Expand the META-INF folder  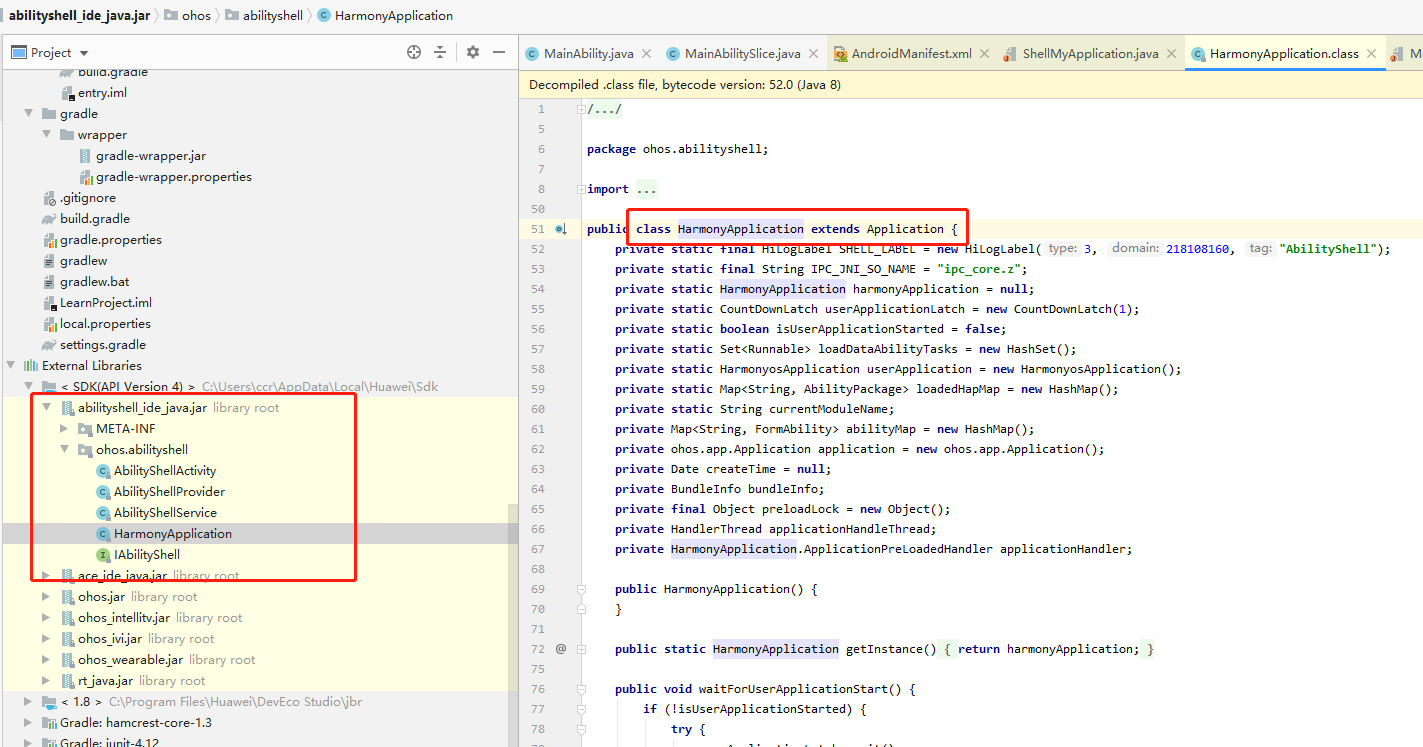pos(64,429)
